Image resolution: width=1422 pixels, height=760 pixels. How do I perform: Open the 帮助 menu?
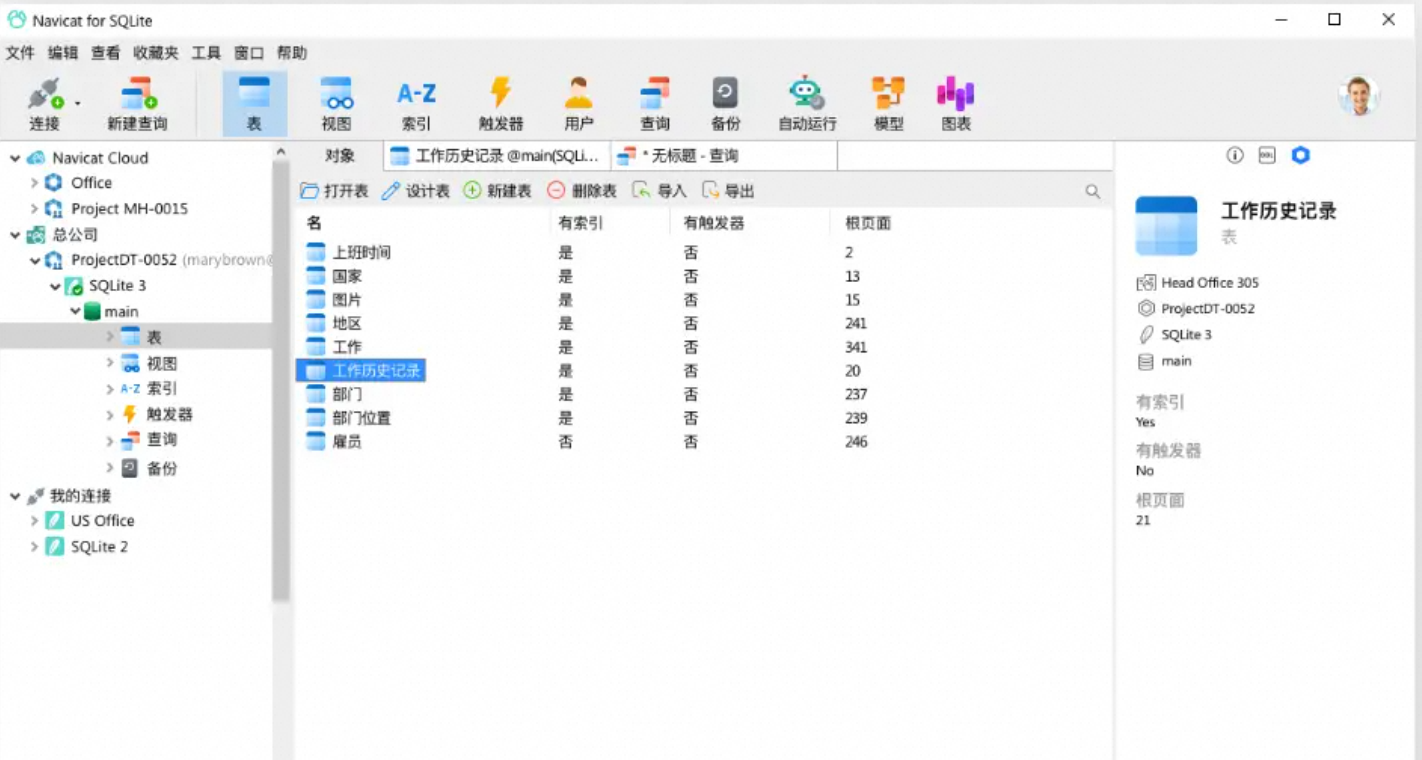pyautogui.click(x=292, y=53)
